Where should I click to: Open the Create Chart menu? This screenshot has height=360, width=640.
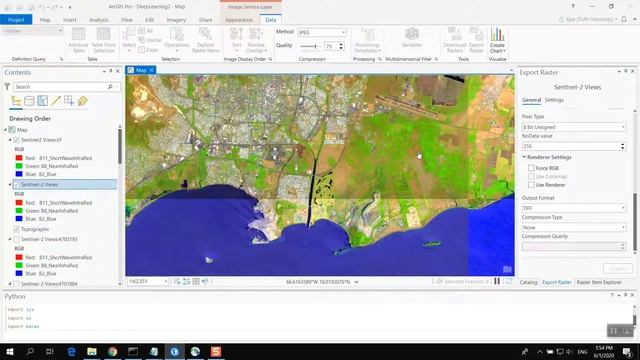point(497,40)
